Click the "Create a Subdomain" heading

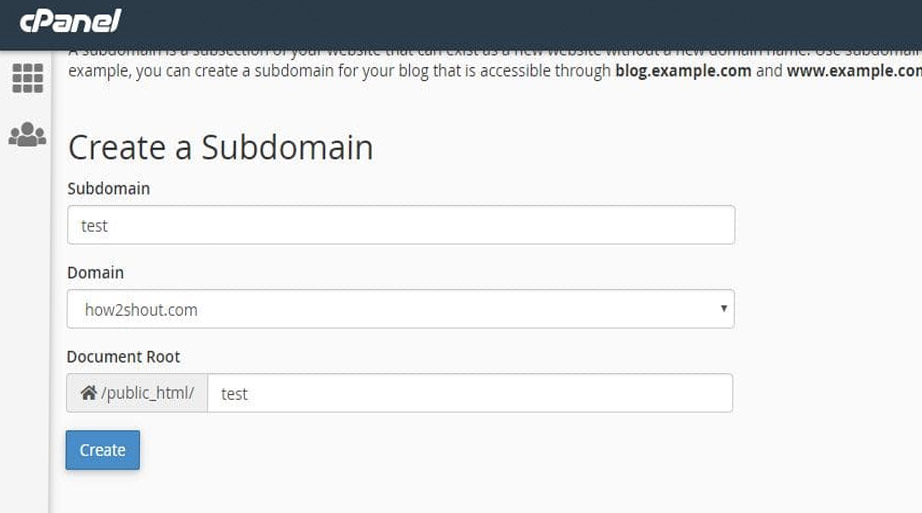220,148
